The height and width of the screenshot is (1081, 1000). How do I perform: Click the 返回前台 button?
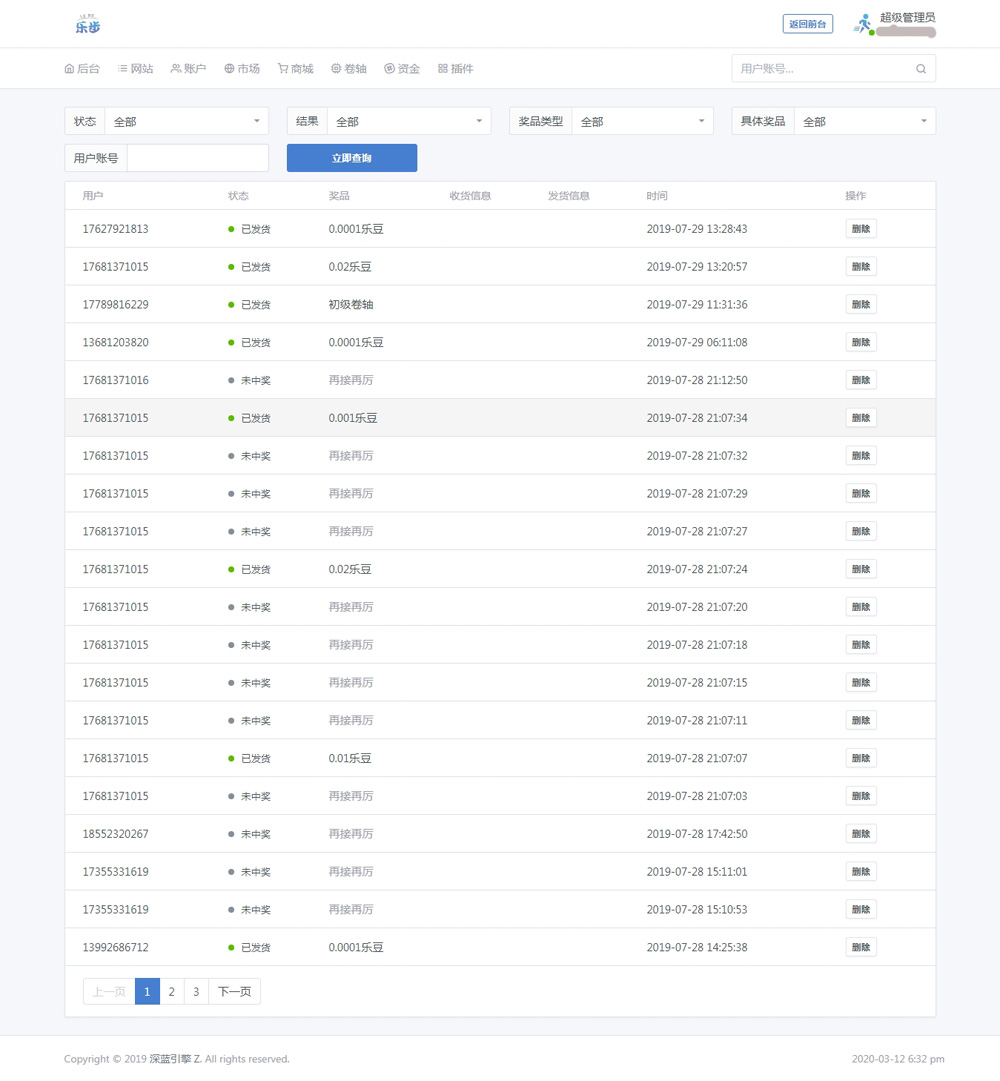pyautogui.click(x=807, y=24)
